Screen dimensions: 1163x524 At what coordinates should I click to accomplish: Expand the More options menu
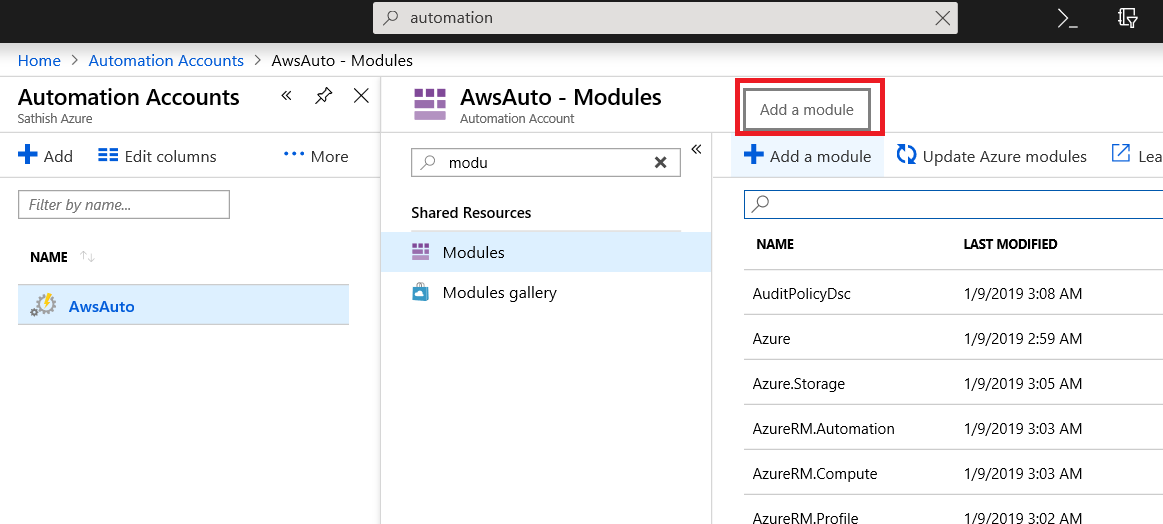pyautogui.click(x=316, y=156)
